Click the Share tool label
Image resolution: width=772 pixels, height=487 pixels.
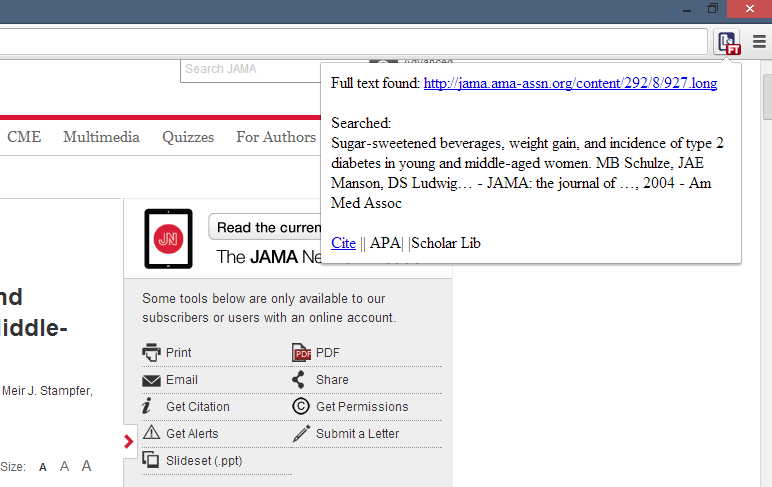click(x=332, y=380)
